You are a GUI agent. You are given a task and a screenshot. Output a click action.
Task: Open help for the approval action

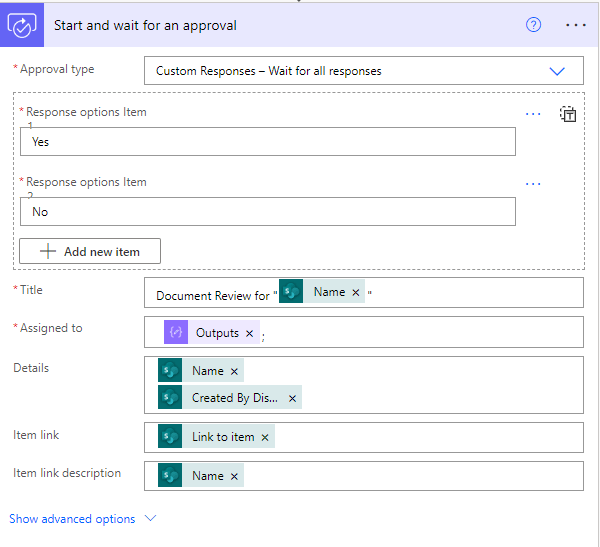(533, 25)
